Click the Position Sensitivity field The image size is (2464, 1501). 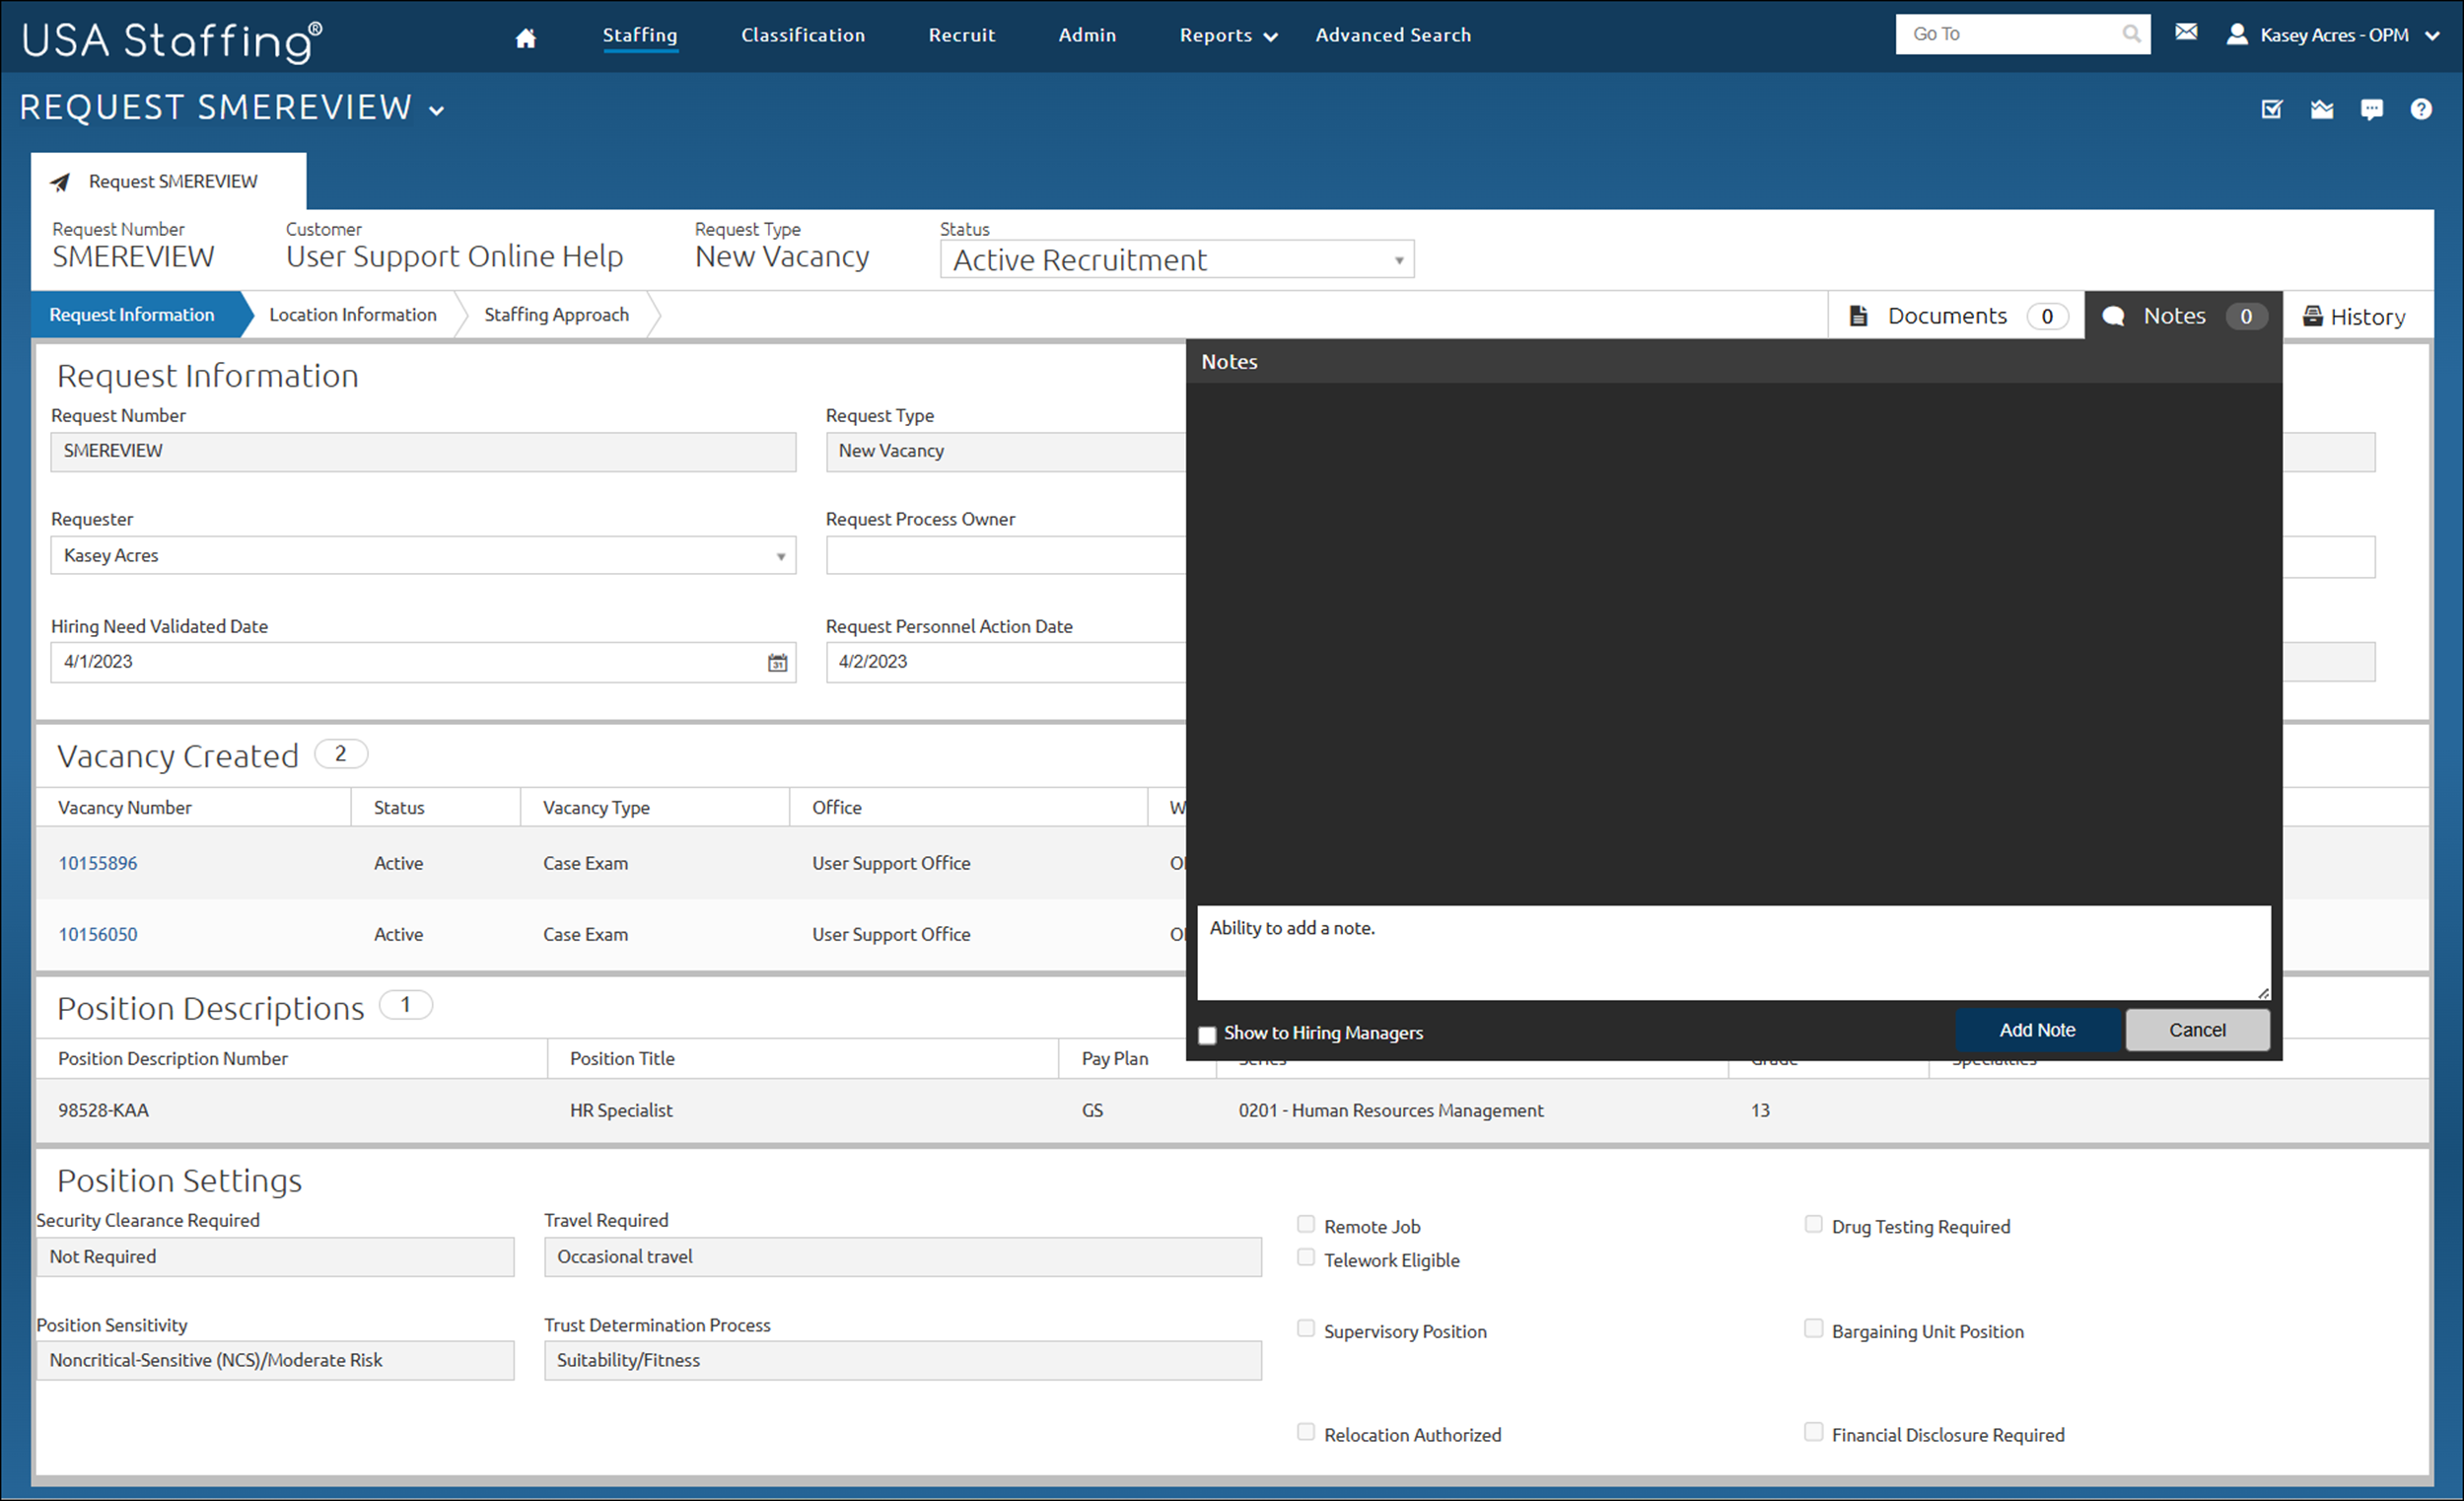(x=275, y=1361)
